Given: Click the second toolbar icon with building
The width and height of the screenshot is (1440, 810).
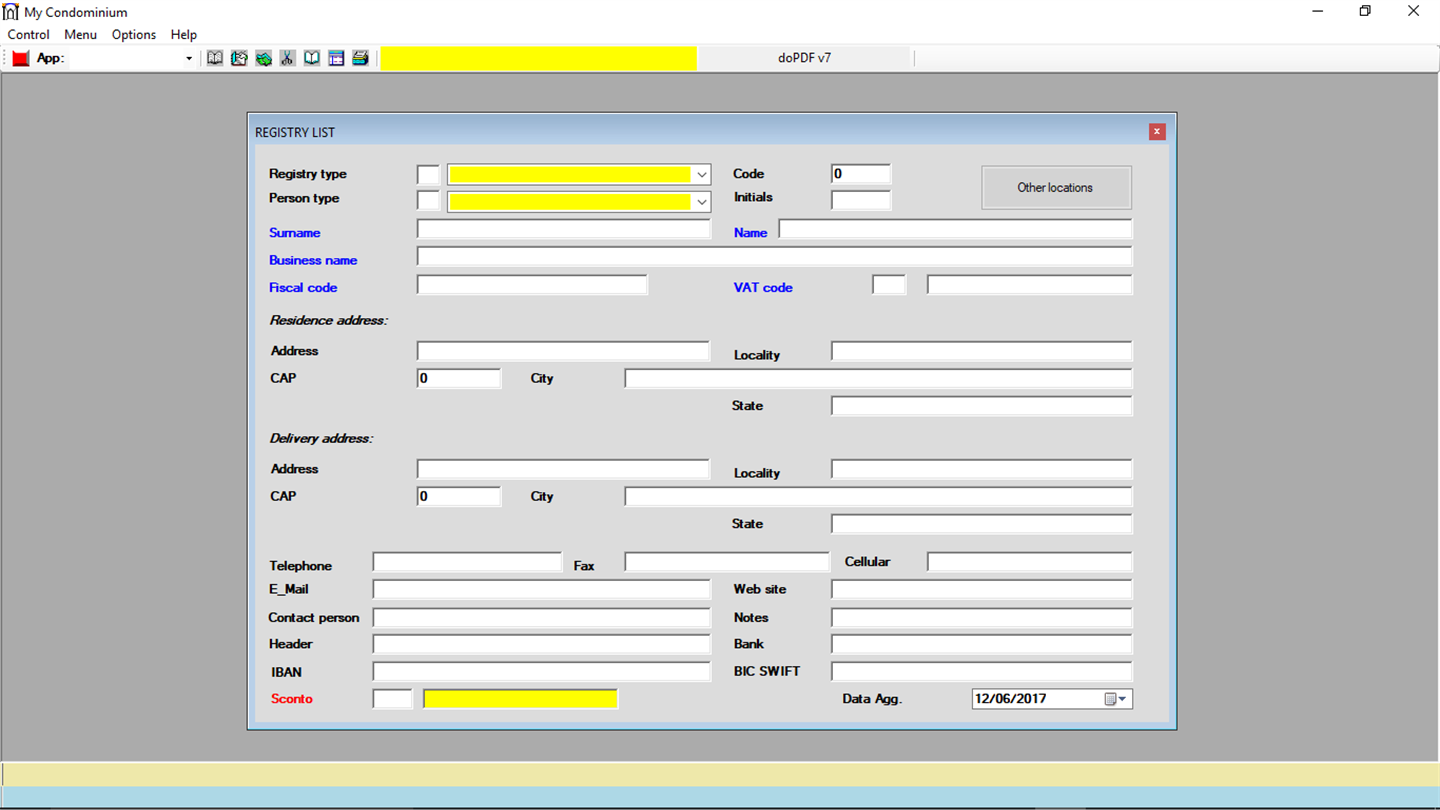Looking at the screenshot, I should point(239,58).
